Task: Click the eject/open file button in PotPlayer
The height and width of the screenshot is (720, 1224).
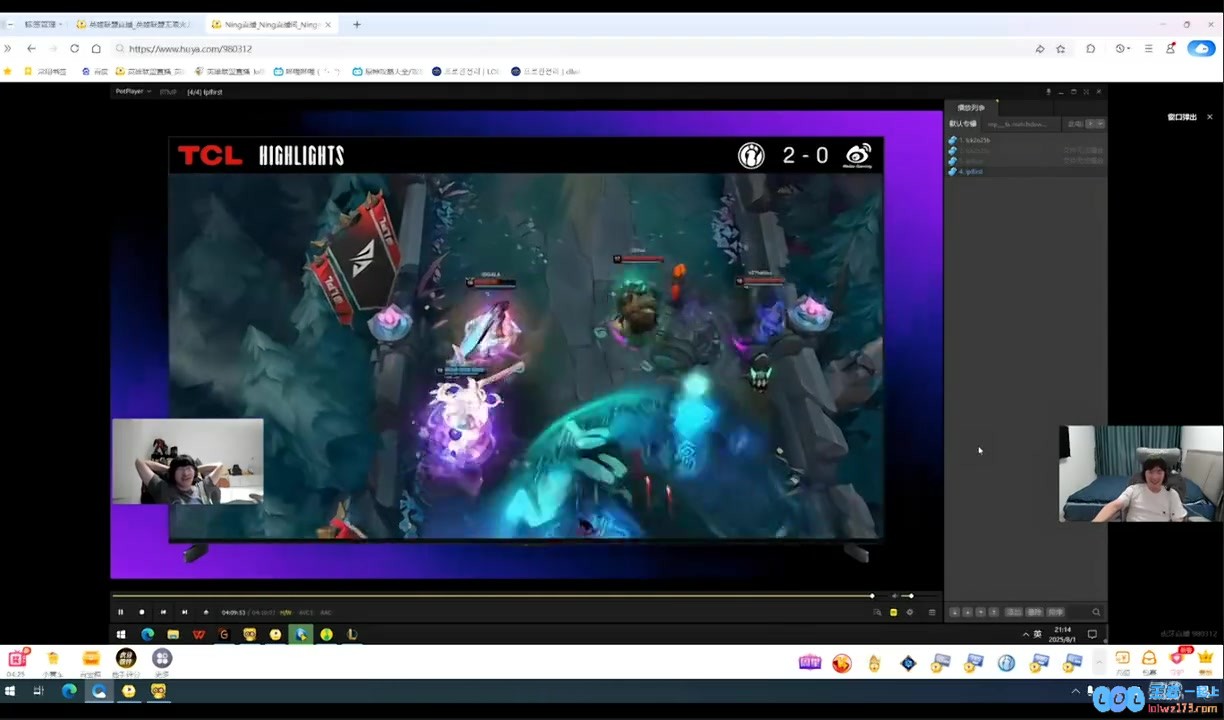Action: 206,612
